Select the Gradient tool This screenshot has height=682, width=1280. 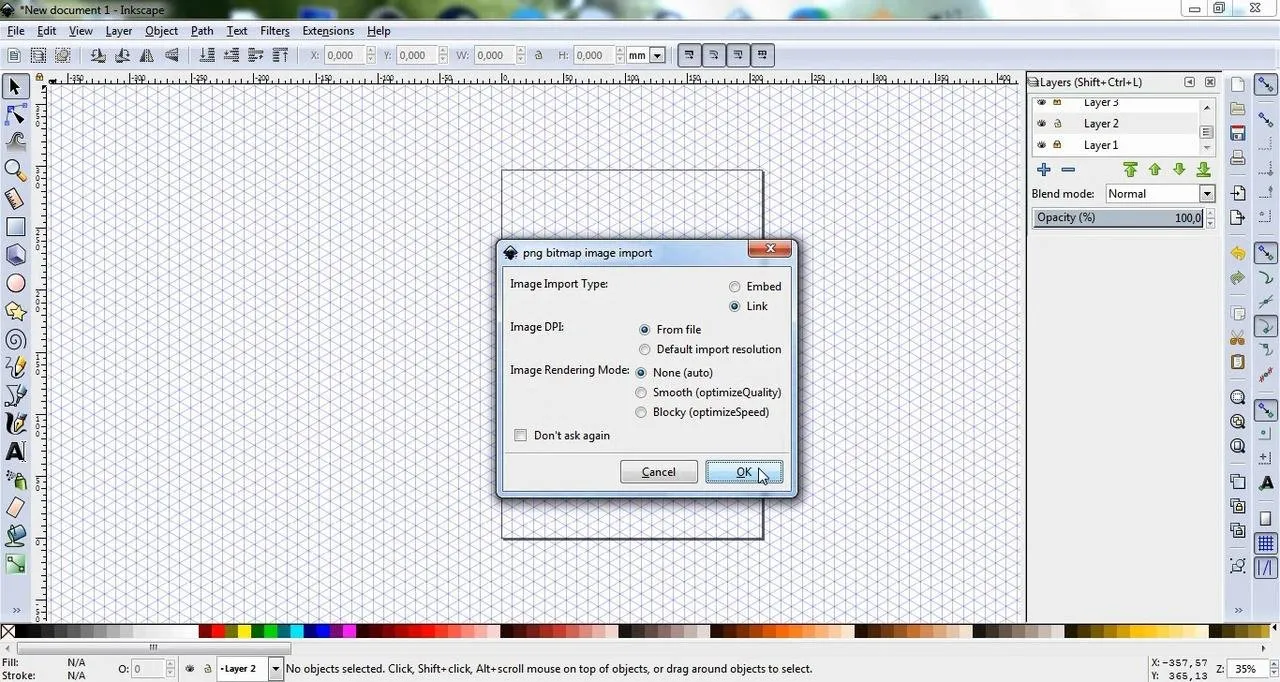[15, 565]
